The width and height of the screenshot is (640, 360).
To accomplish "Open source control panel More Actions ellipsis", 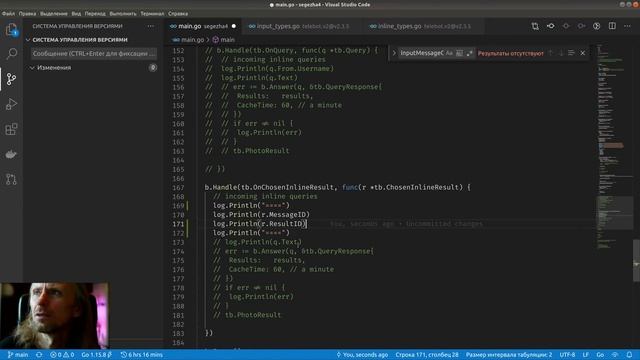I will coord(151,26).
